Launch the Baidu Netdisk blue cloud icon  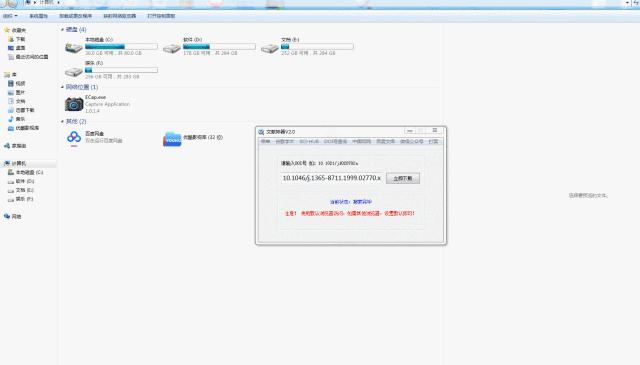coord(74,138)
